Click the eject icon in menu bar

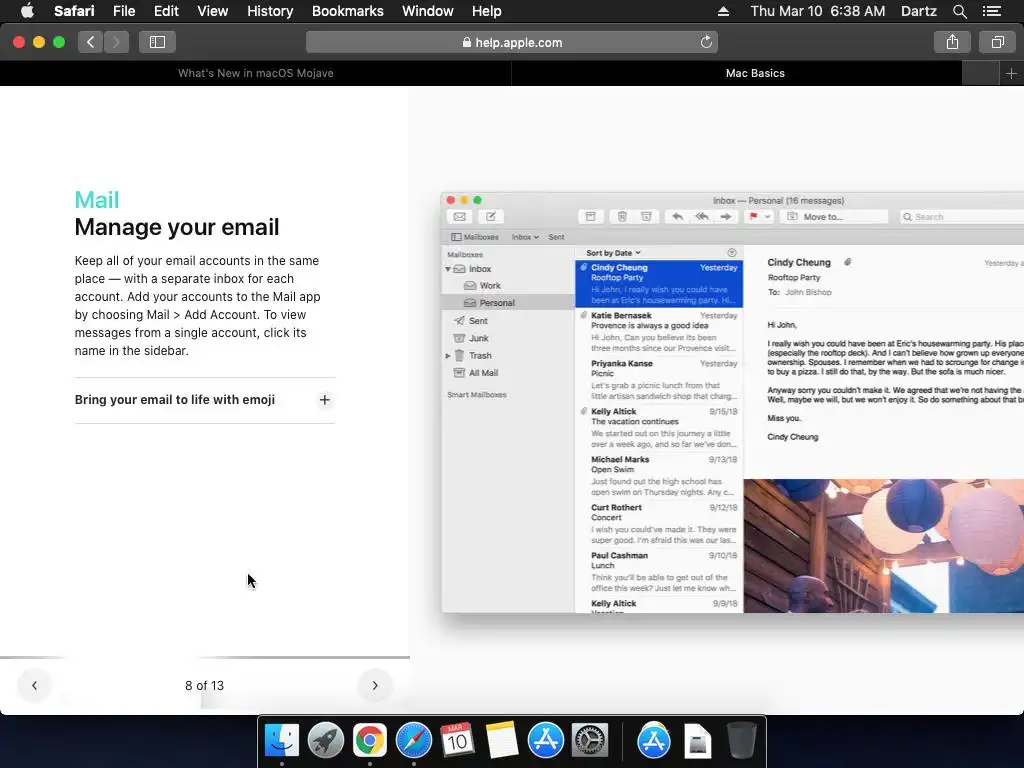[723, 11]
